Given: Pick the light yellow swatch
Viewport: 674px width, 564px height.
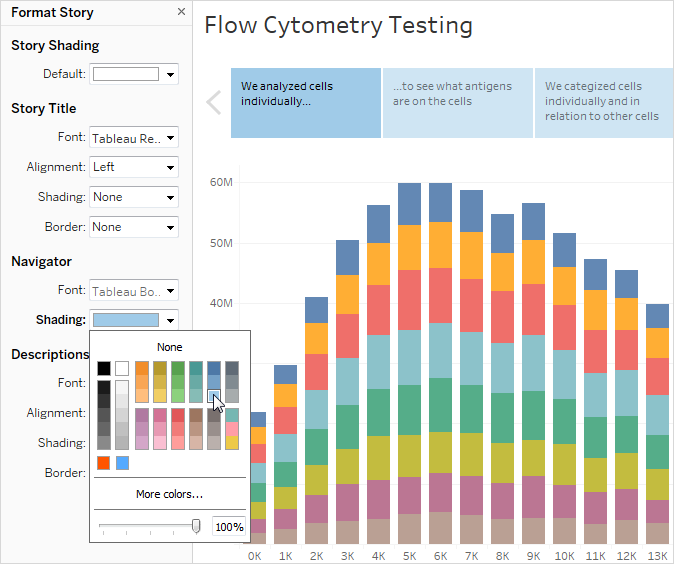Looking at the screenshot, I should 160,395.
